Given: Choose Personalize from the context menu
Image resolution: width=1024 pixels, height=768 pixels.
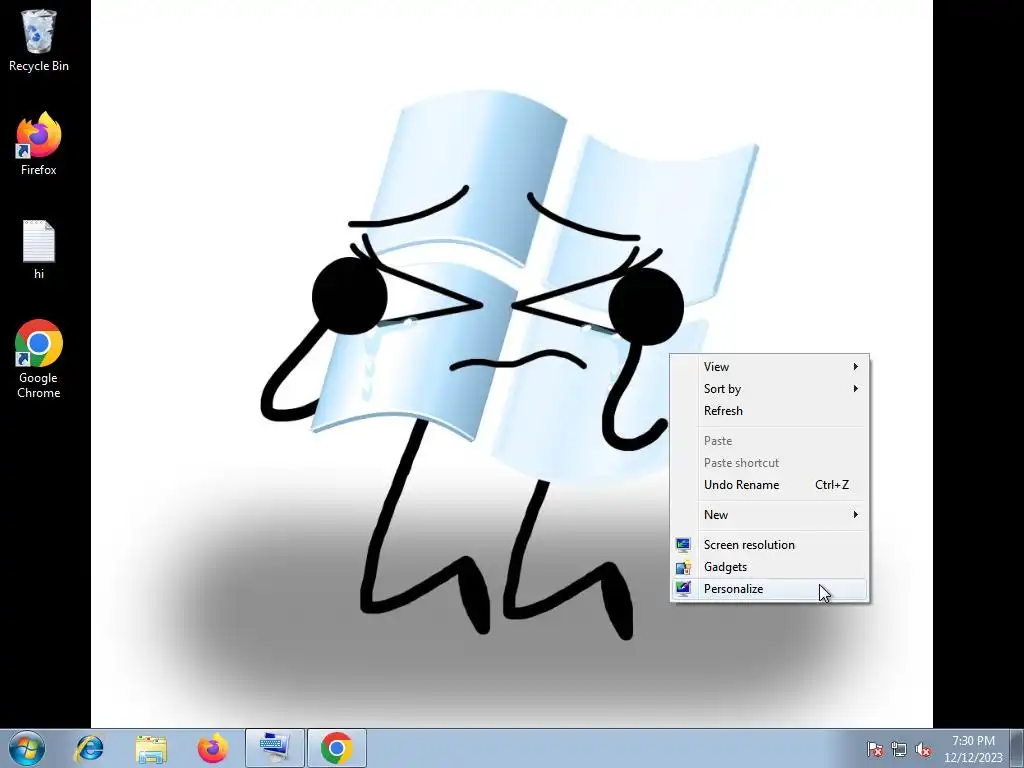Looking at the screenshot, I should (x=770, y=589).
